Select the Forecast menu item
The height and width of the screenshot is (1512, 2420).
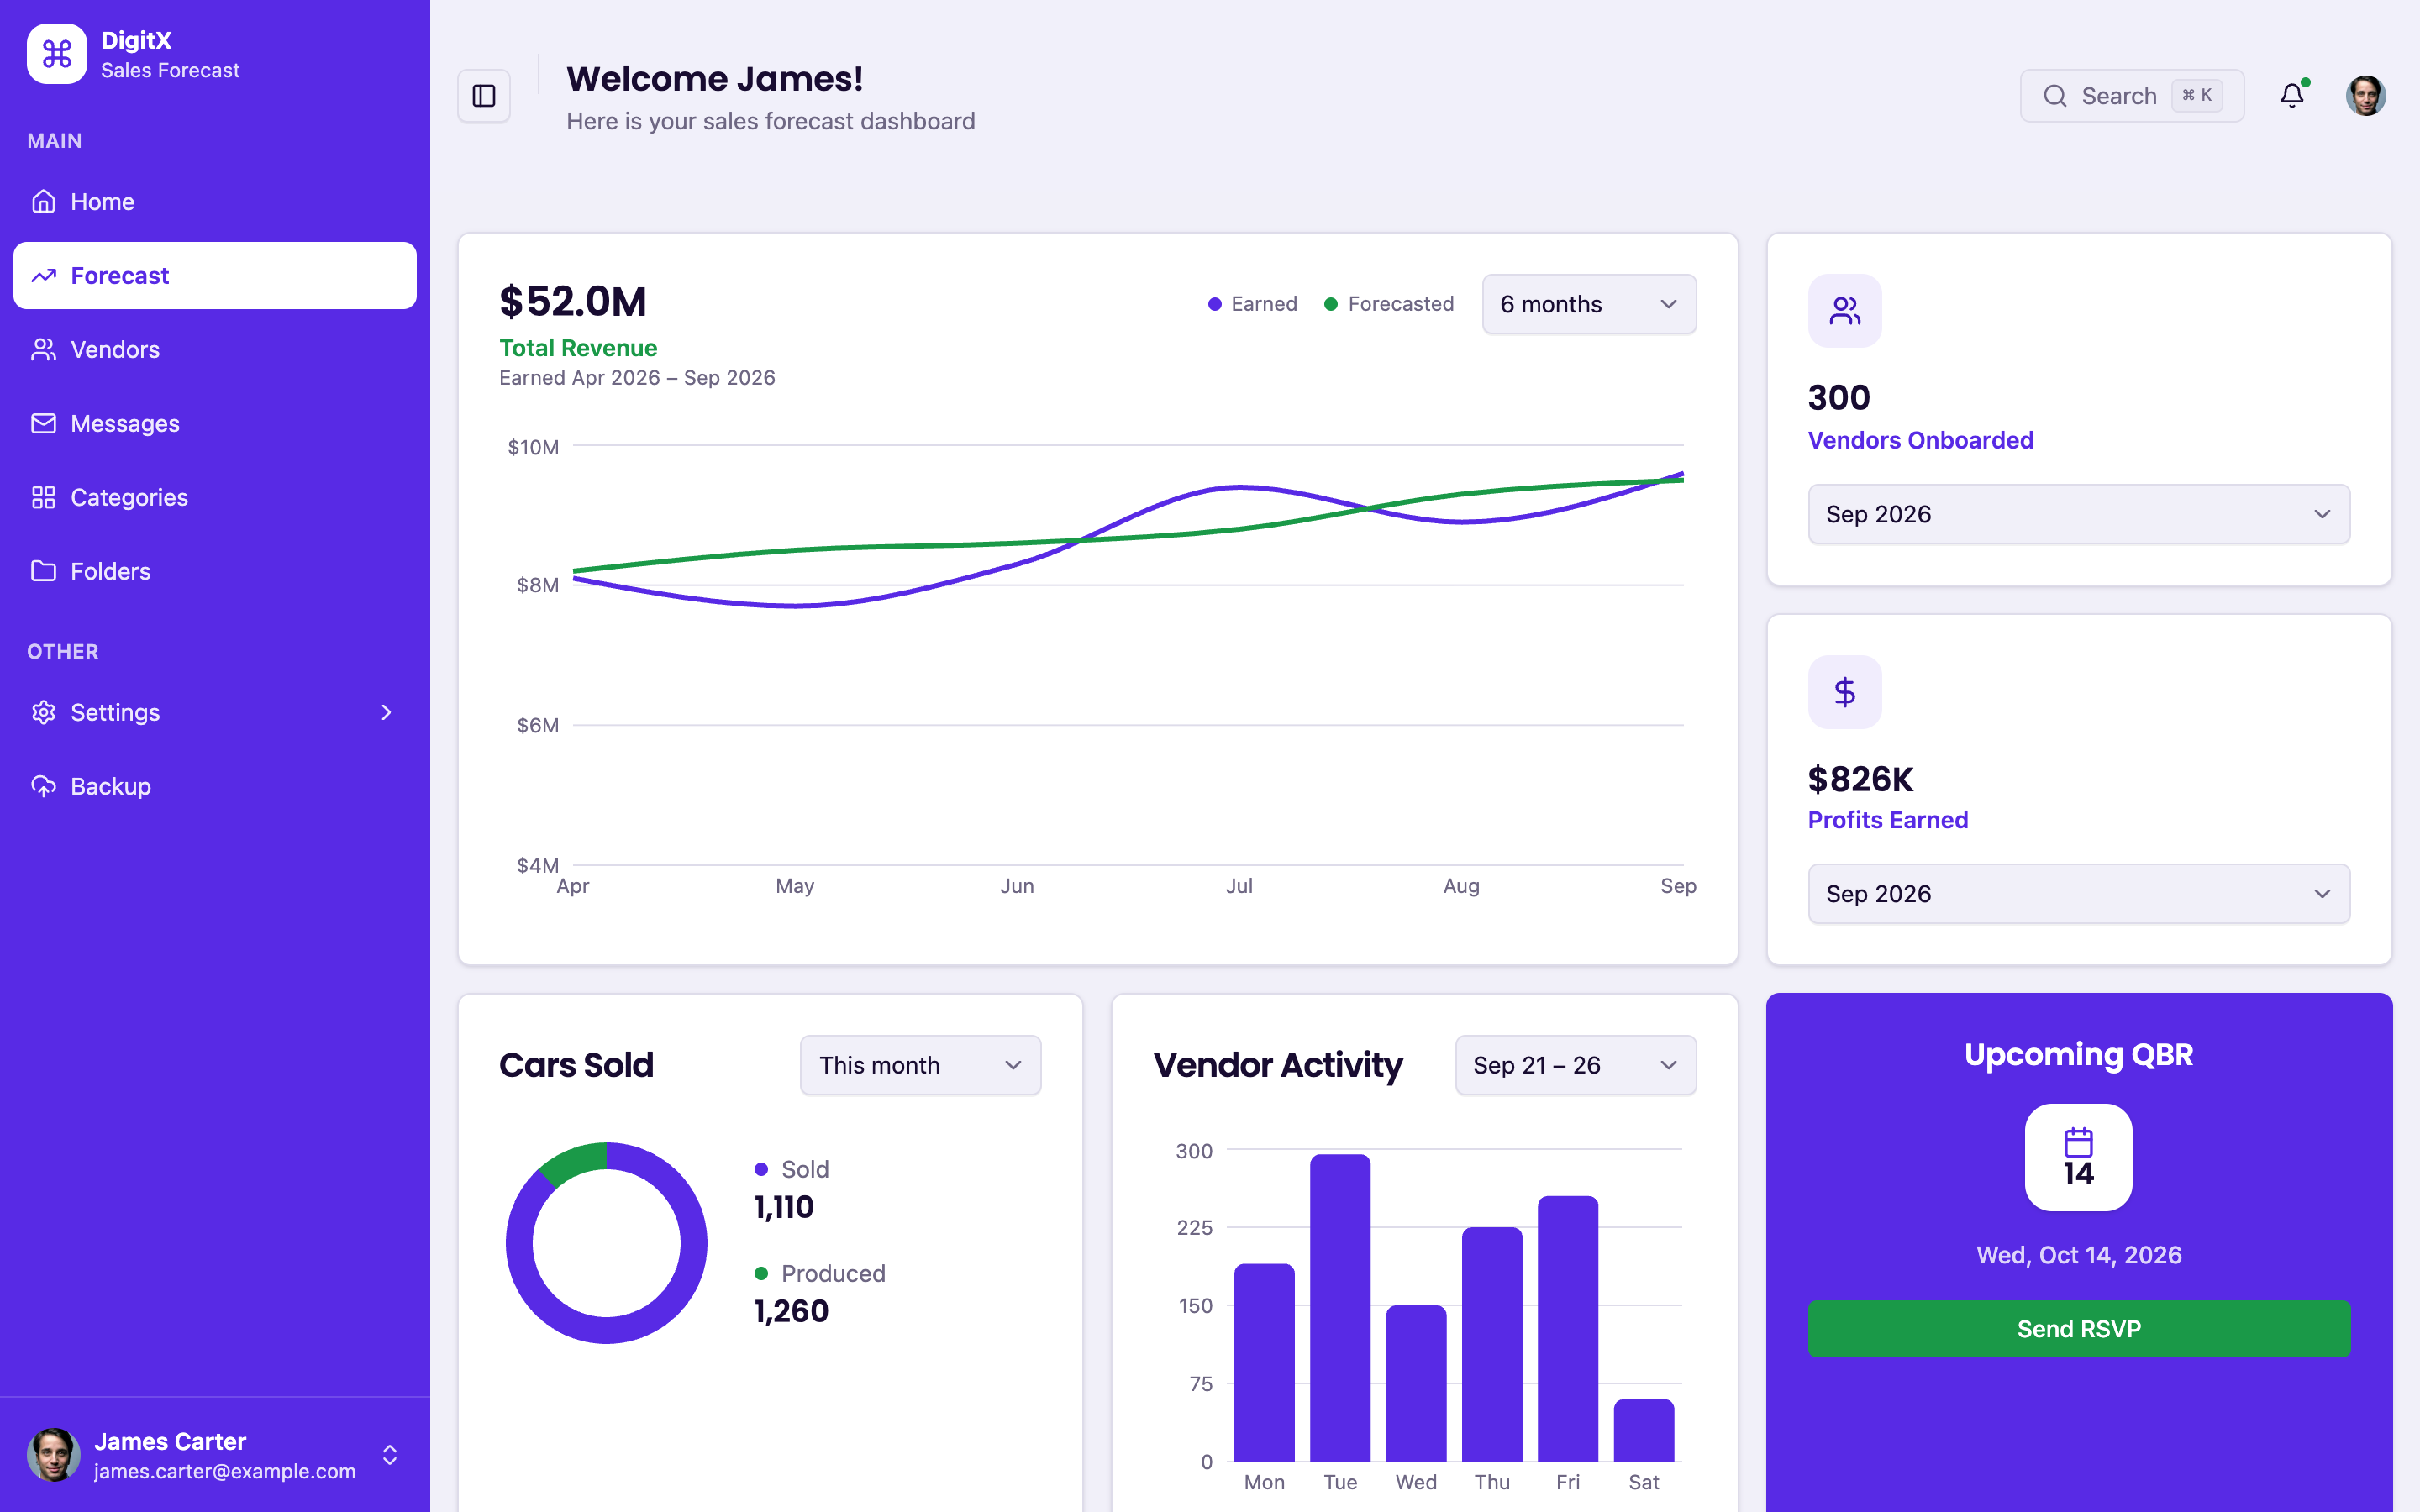click(x=215, y=276)
